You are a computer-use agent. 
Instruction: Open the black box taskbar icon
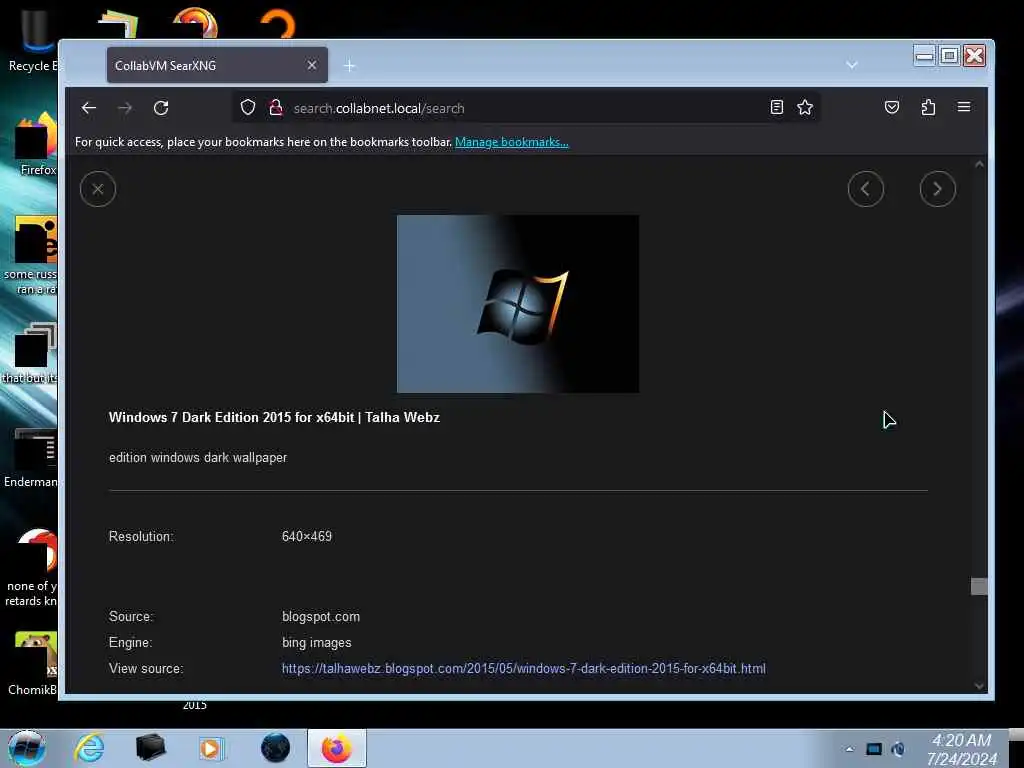pyautogui.click(x=150, y=748)
